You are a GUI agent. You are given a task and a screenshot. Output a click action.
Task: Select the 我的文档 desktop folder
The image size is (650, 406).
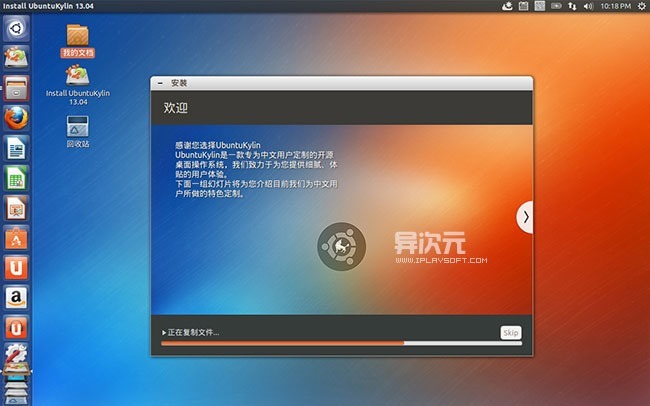78,40
